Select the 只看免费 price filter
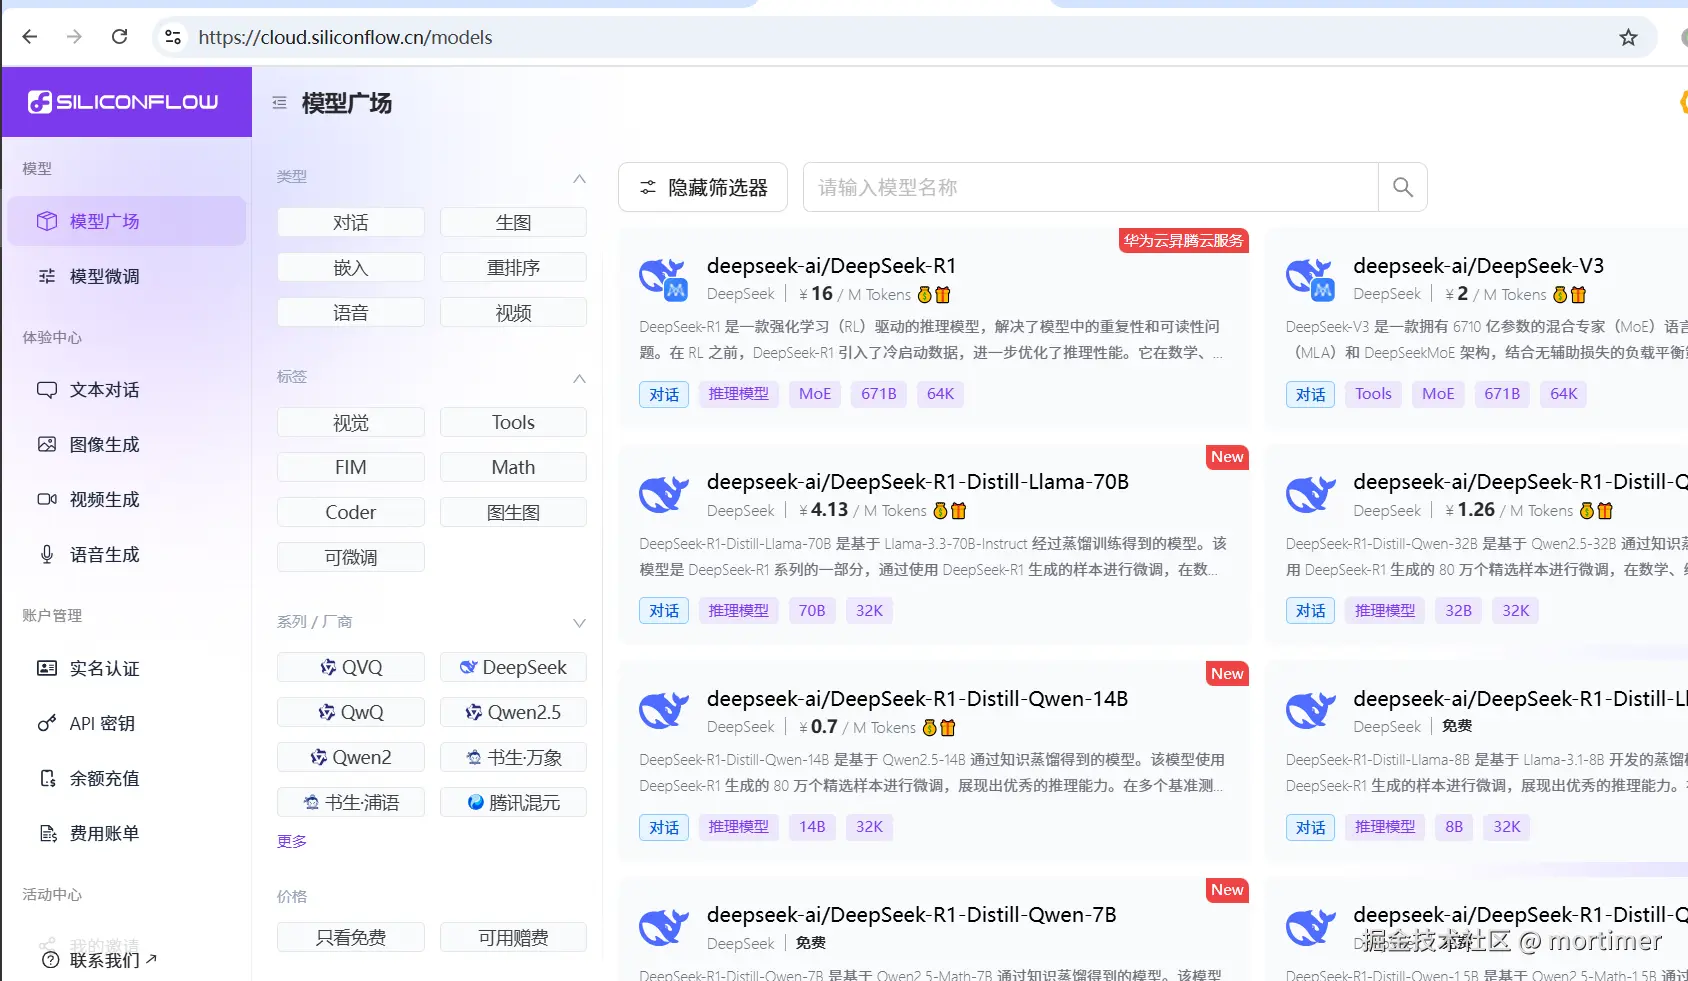The image size is (1688, 981). tap(351, 937)
